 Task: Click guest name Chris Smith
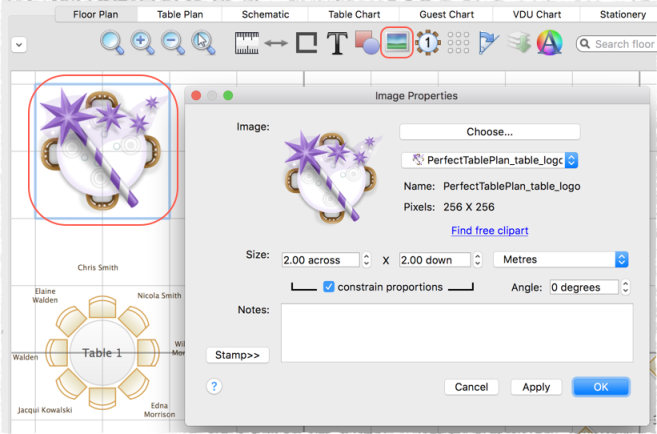coord(98,267)
